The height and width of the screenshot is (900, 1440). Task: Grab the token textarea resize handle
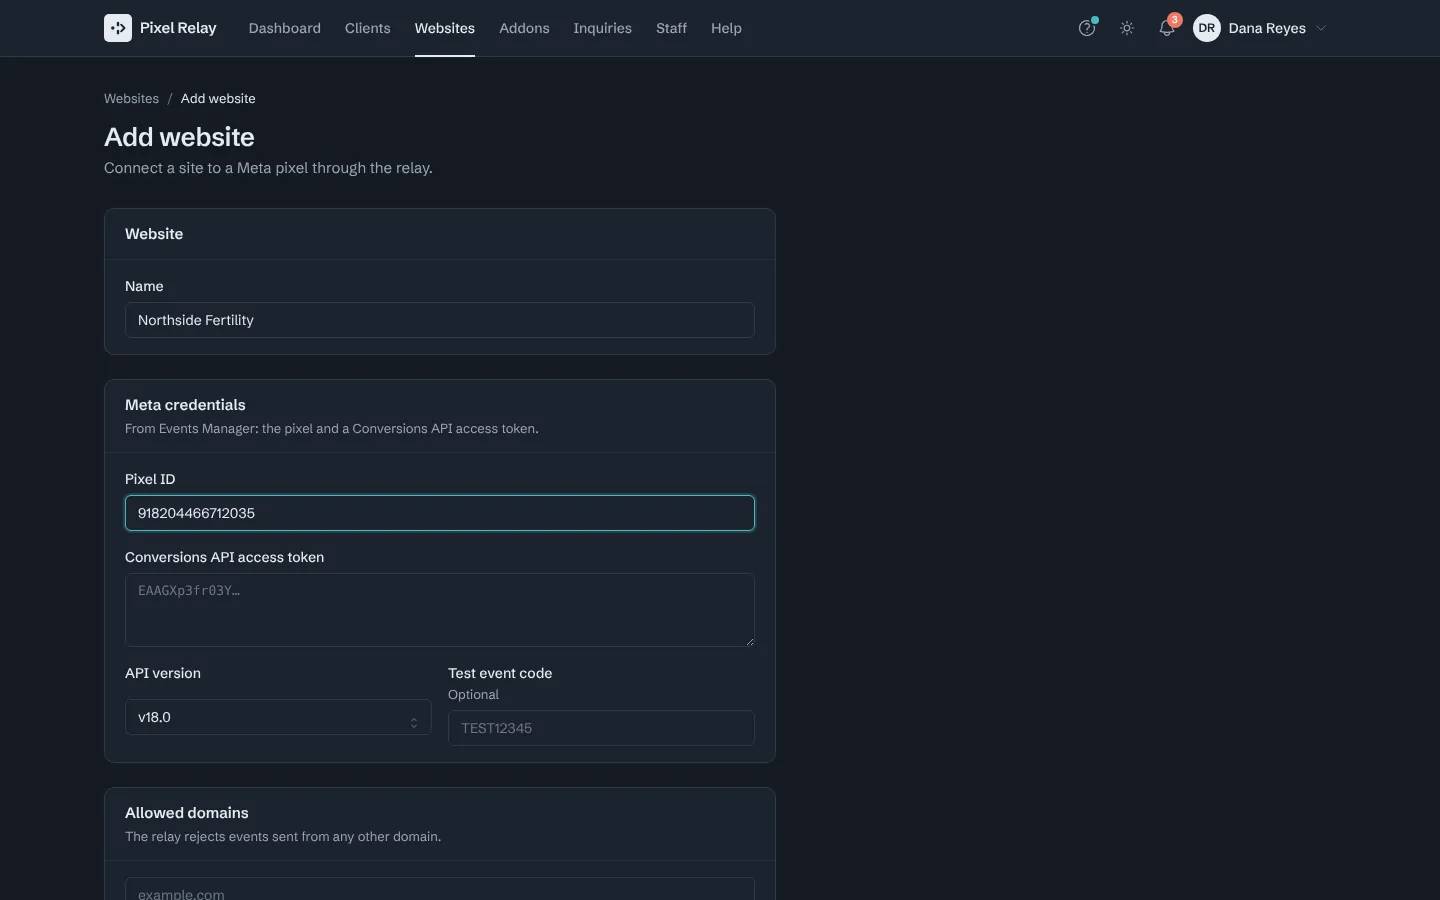749,641
